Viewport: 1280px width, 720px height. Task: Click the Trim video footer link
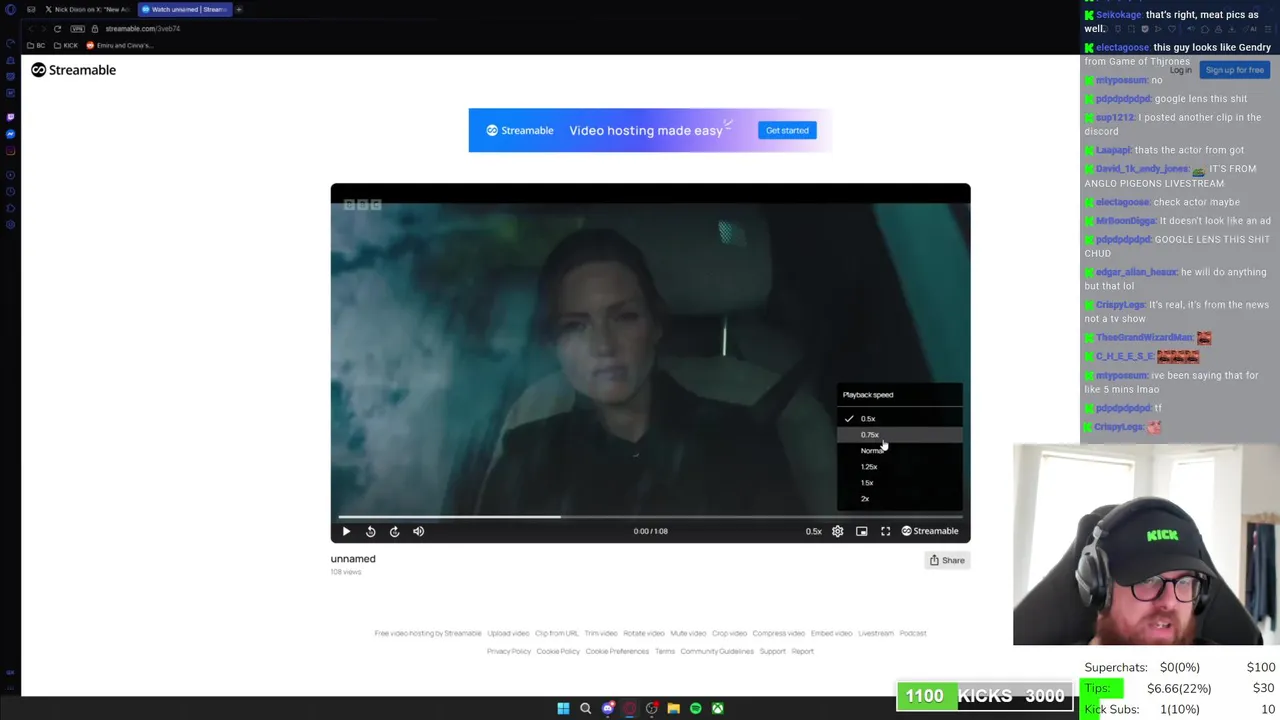[601, 633]
